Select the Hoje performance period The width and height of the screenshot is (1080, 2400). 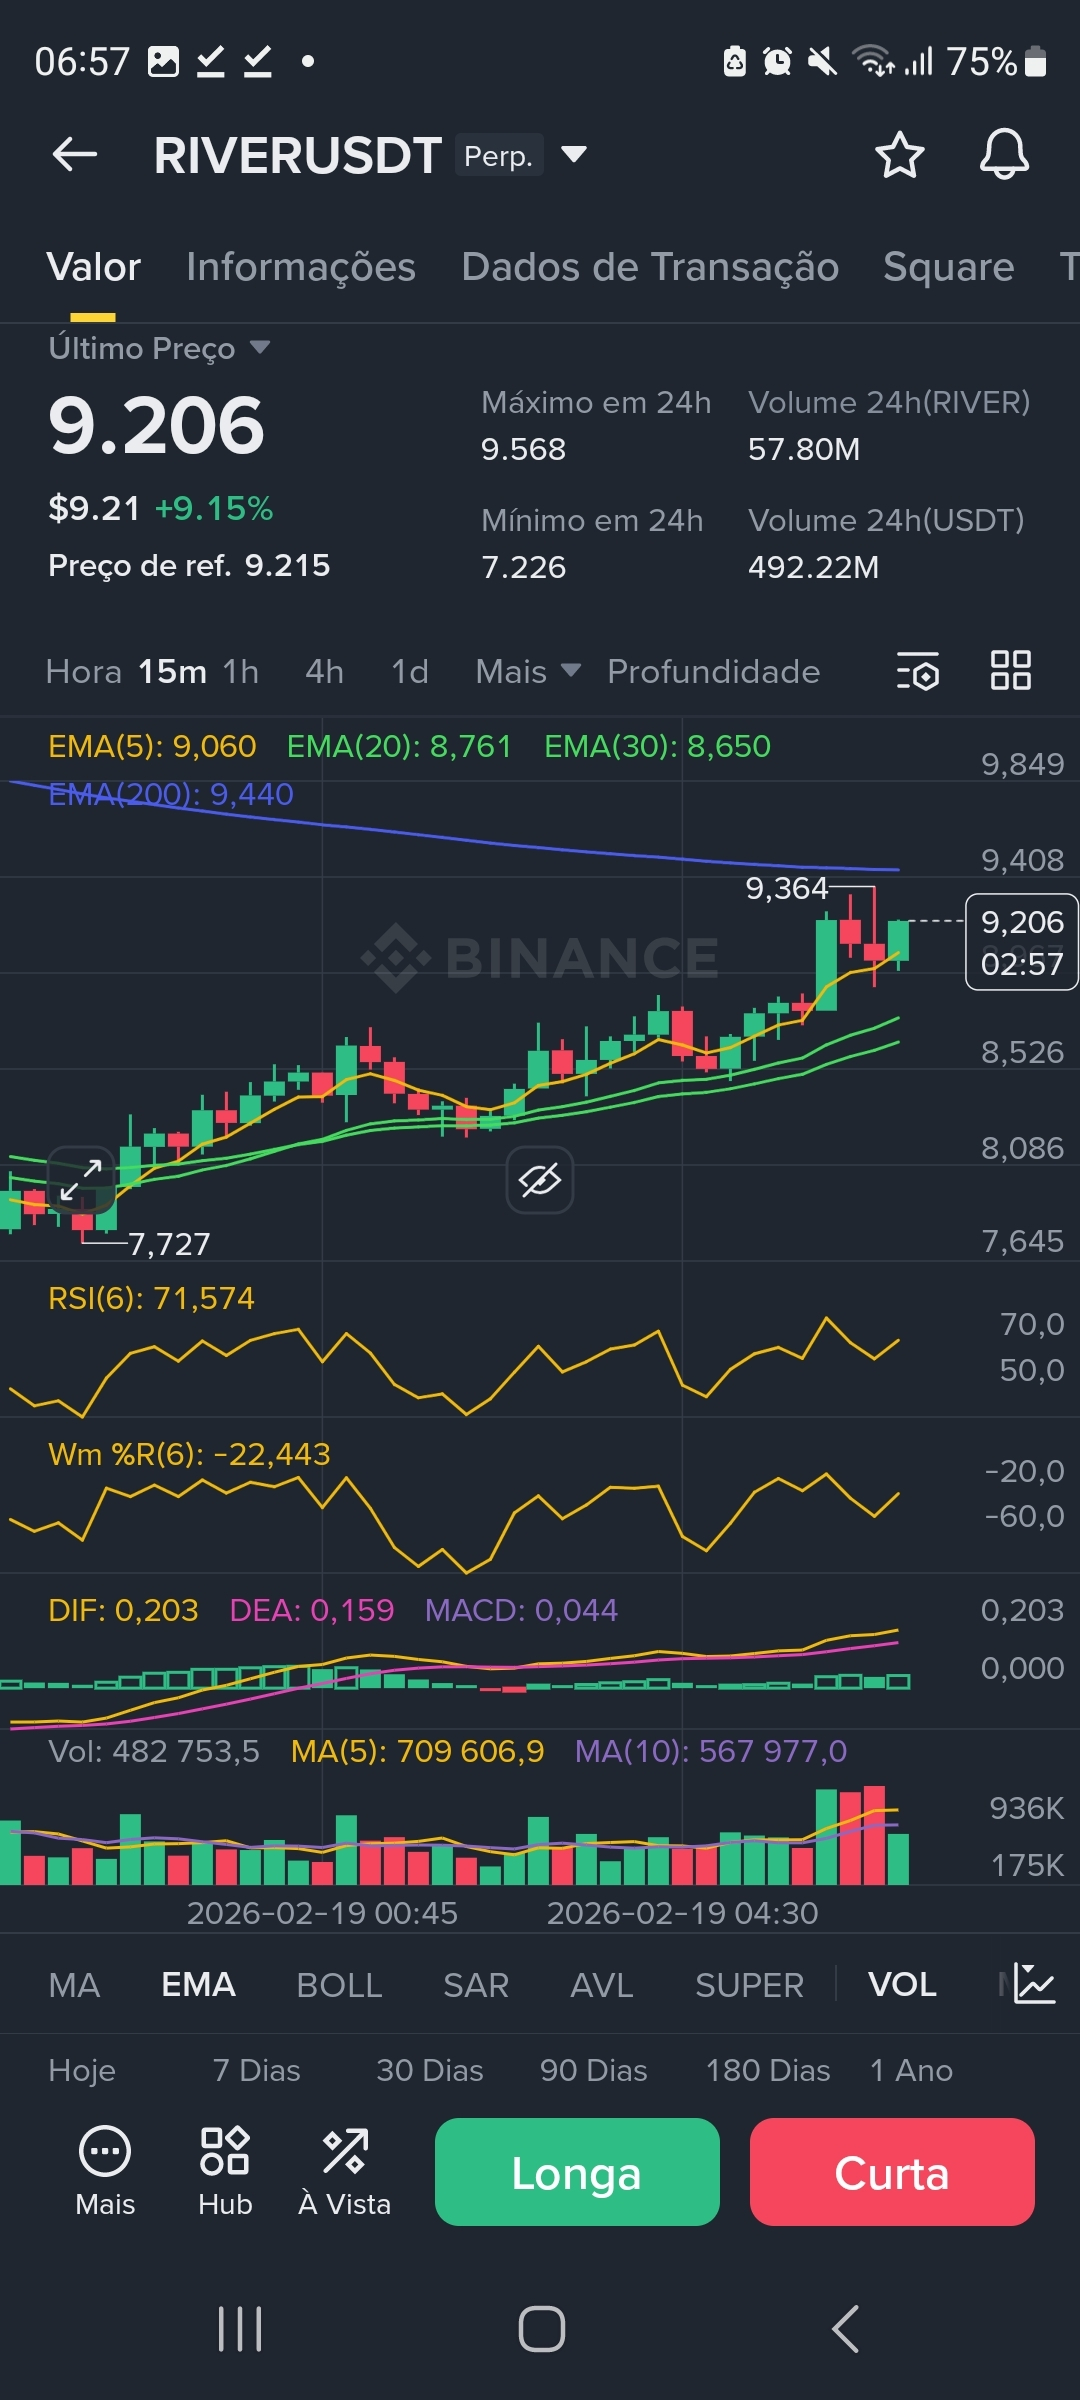[82, 2070]
